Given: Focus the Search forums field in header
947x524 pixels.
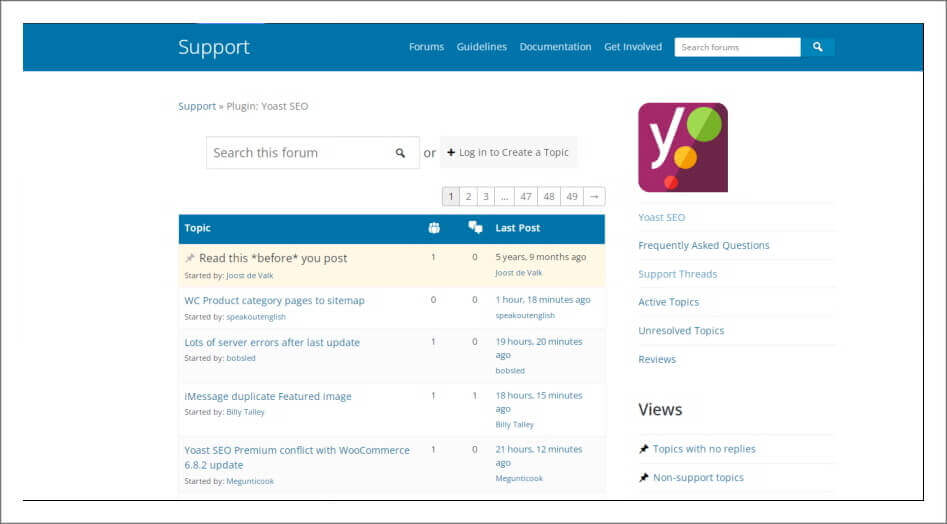Looking at the screenshot, I should click(x=737, y=47).
